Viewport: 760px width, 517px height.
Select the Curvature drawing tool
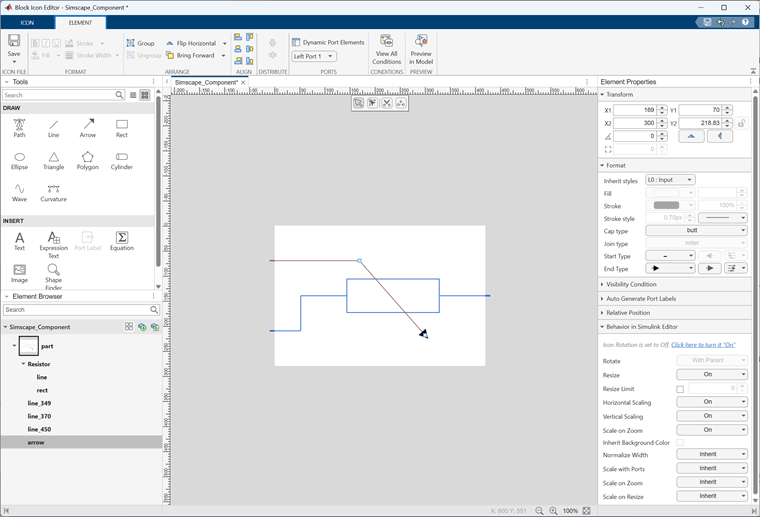point(53,192)
